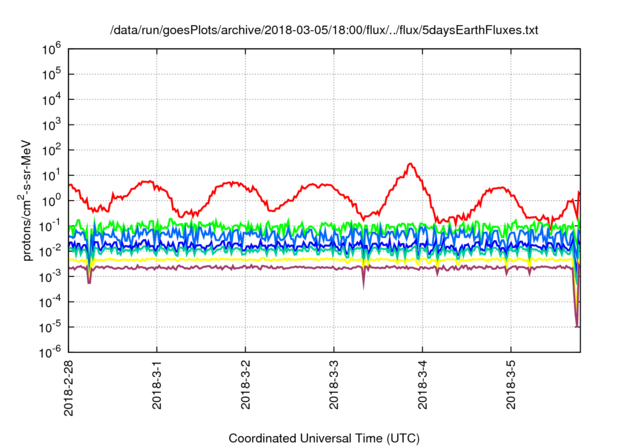Viewport: 640px width, 448px height.
Task: Click the purple line's deepest dip at chart's right edge
Action: 577,326
